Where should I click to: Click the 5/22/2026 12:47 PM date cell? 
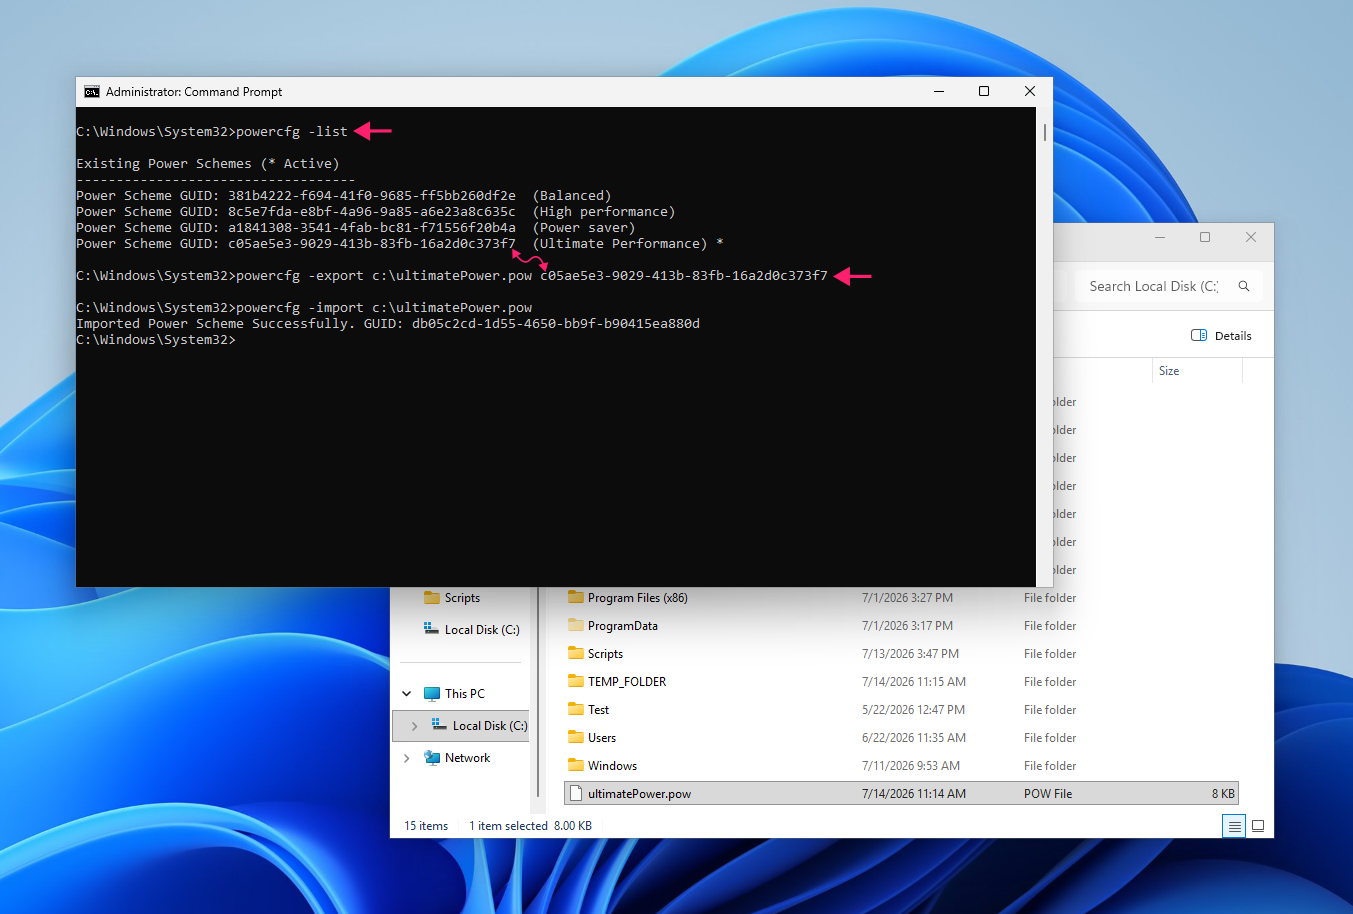914,710
